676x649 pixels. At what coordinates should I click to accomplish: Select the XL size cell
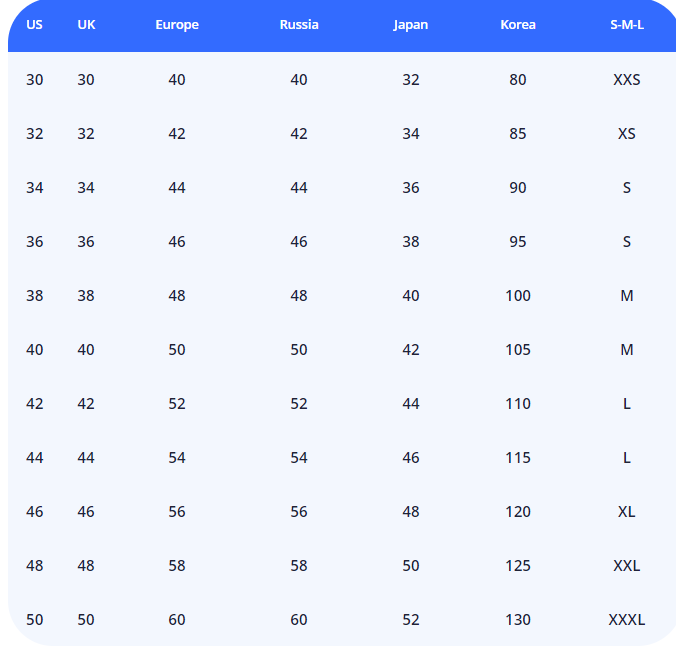coord(627,512)
